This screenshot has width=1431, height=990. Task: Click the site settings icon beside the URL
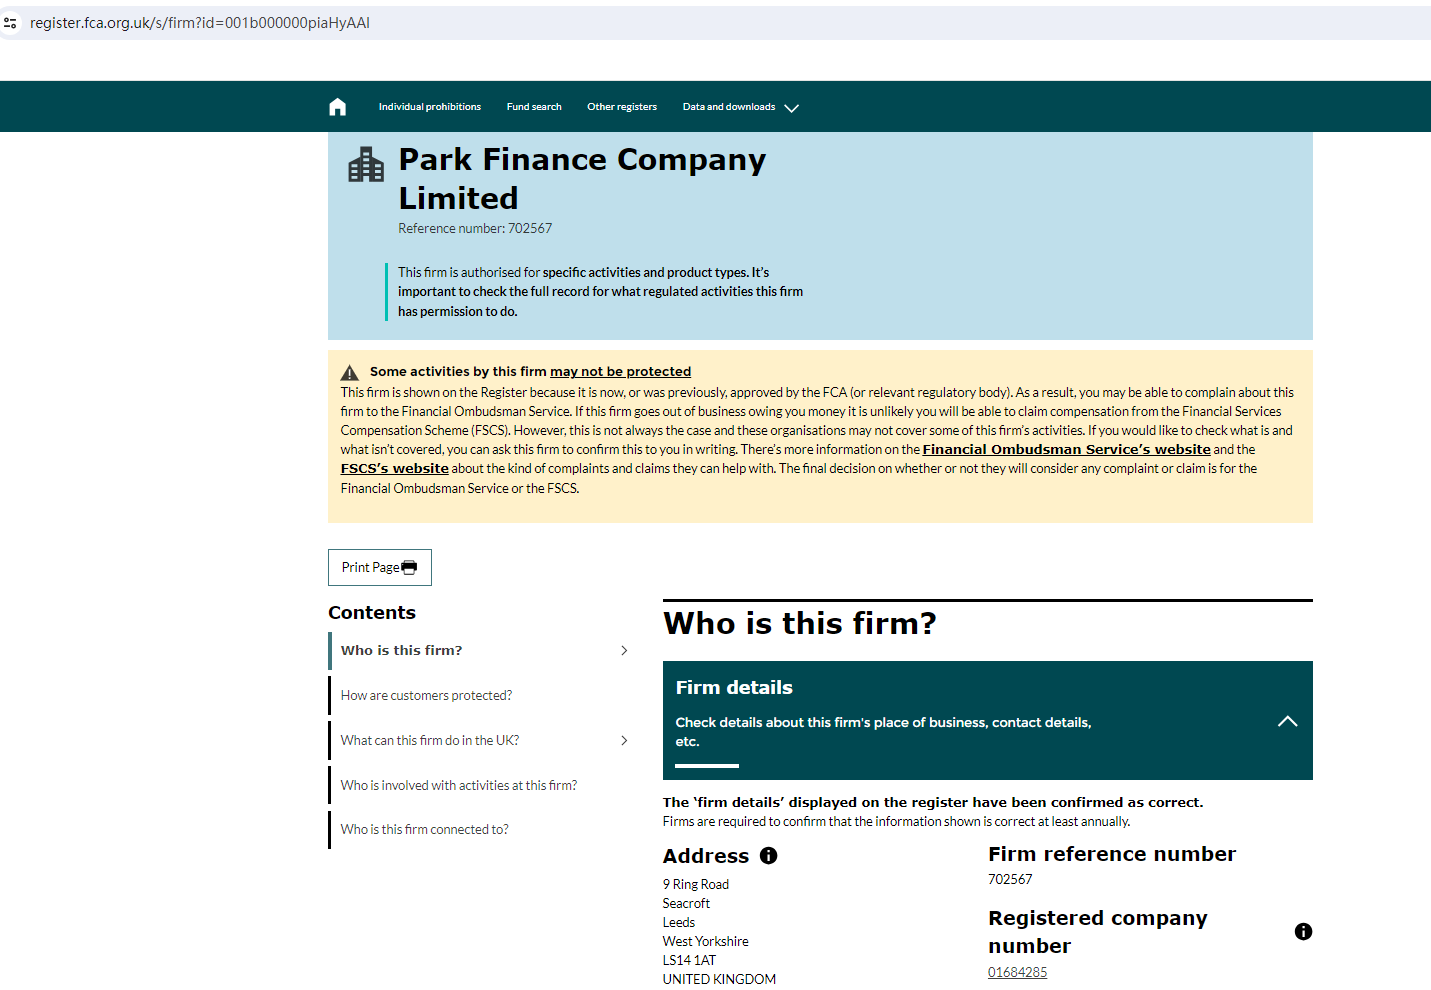(10, 22)
